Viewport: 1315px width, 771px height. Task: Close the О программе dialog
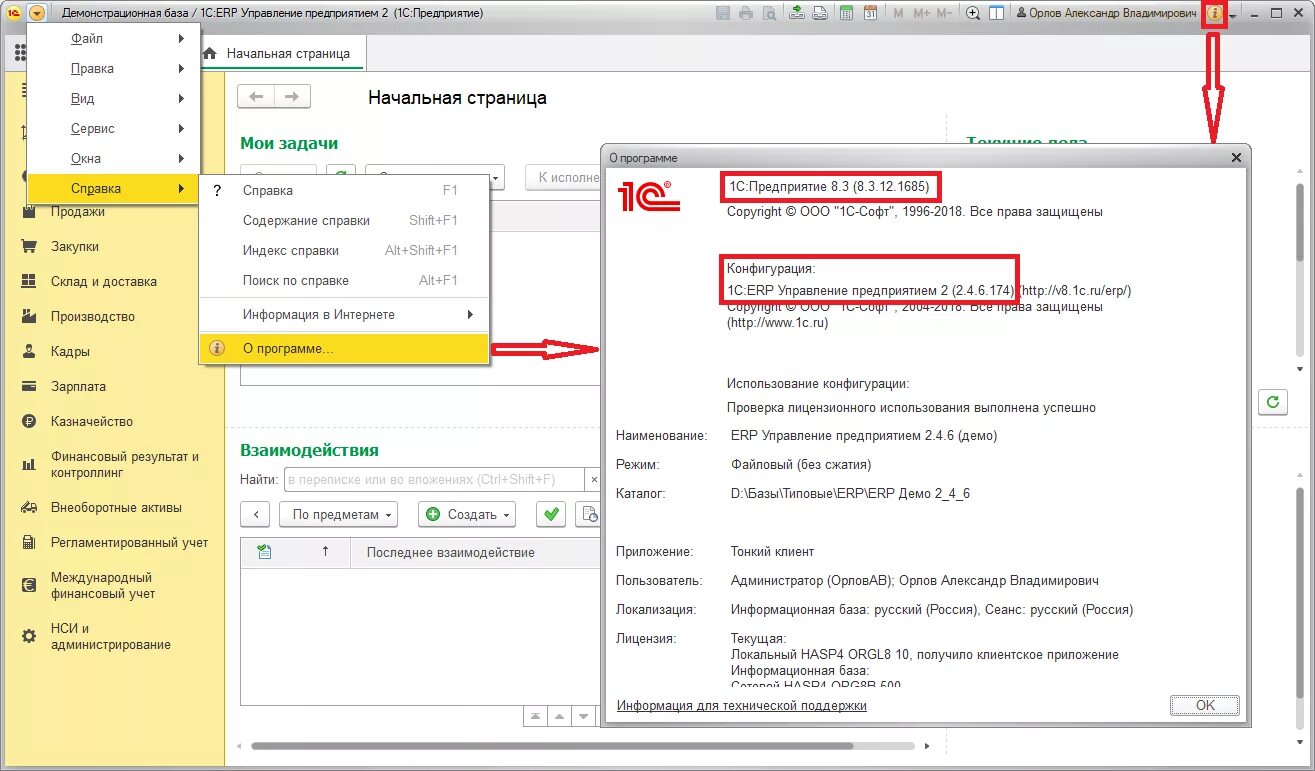[1236, 158]
